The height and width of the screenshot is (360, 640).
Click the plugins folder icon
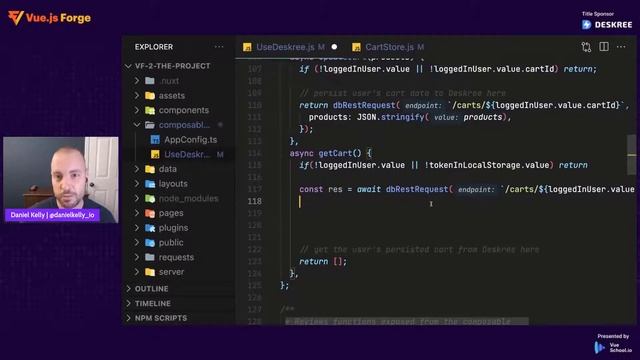pyautogui.click(x=150, y=228)
